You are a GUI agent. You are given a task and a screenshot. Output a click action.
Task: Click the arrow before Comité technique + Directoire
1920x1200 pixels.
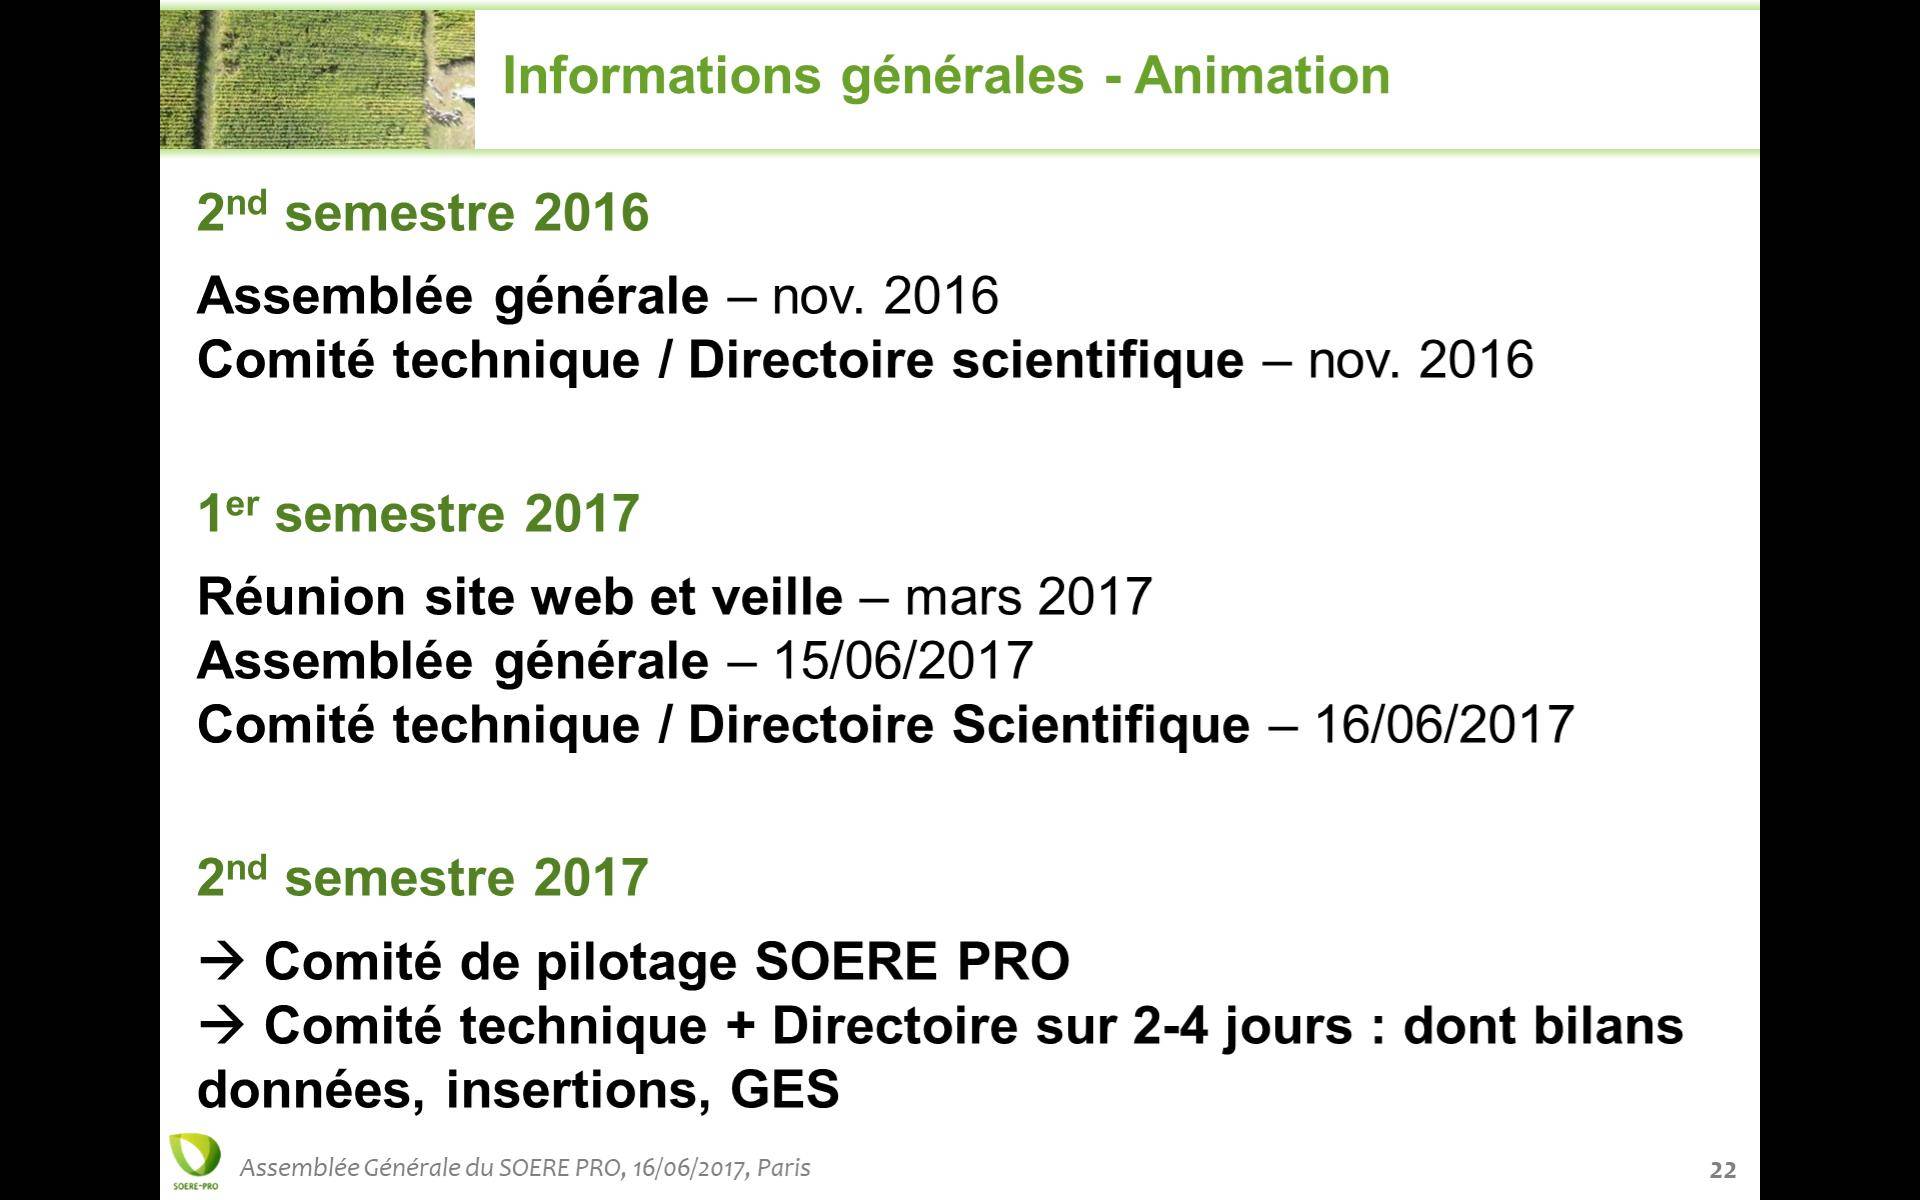click(x=223, y=1026)
